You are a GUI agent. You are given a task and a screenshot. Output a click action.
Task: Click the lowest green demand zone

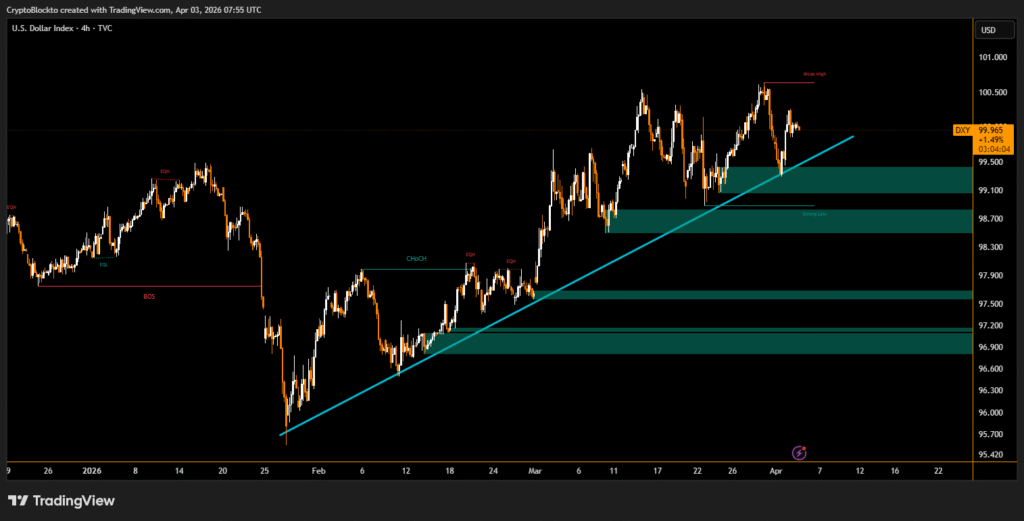pos(700,343)
